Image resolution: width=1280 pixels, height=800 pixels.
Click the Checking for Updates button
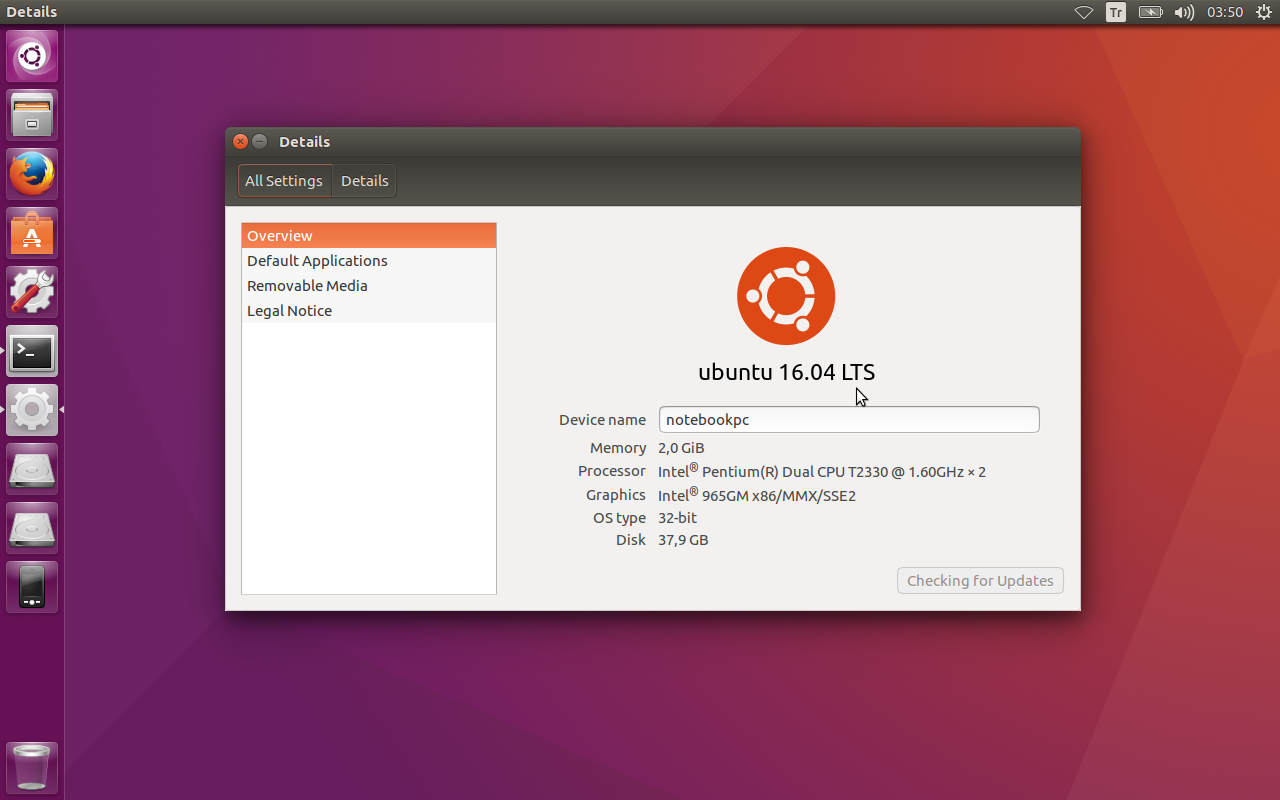coord(980,581)
